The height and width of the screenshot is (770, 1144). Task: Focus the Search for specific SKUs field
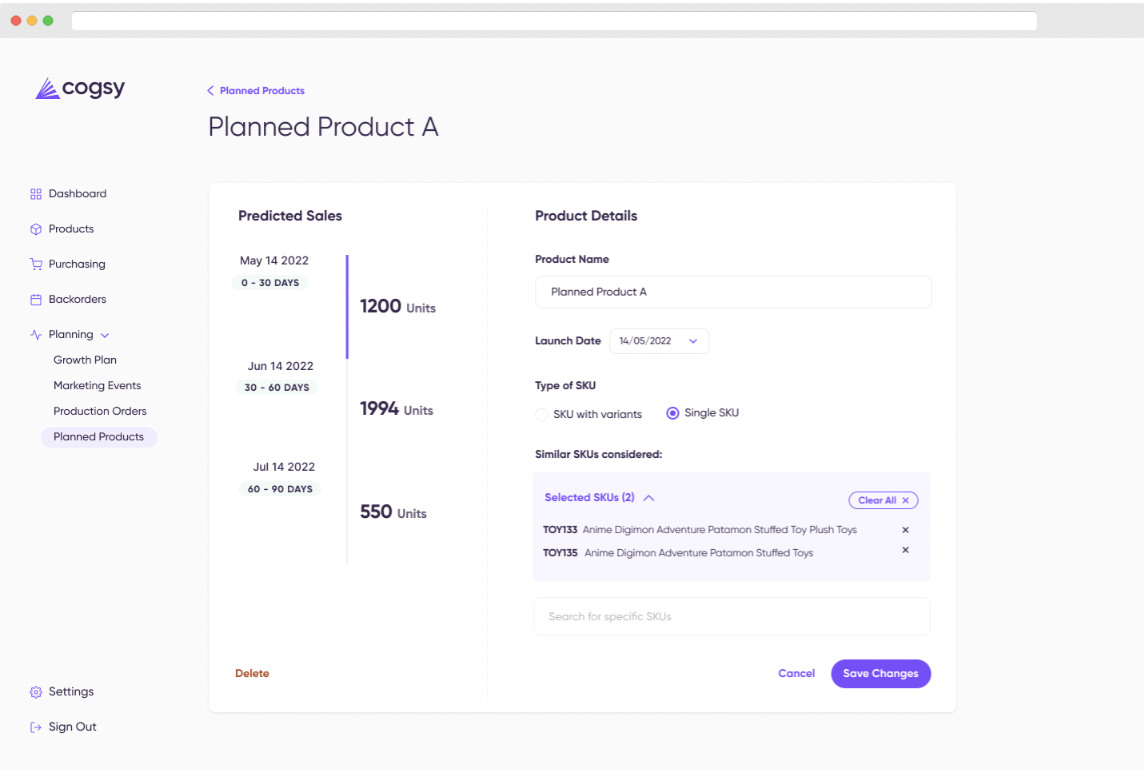[732, 617]
